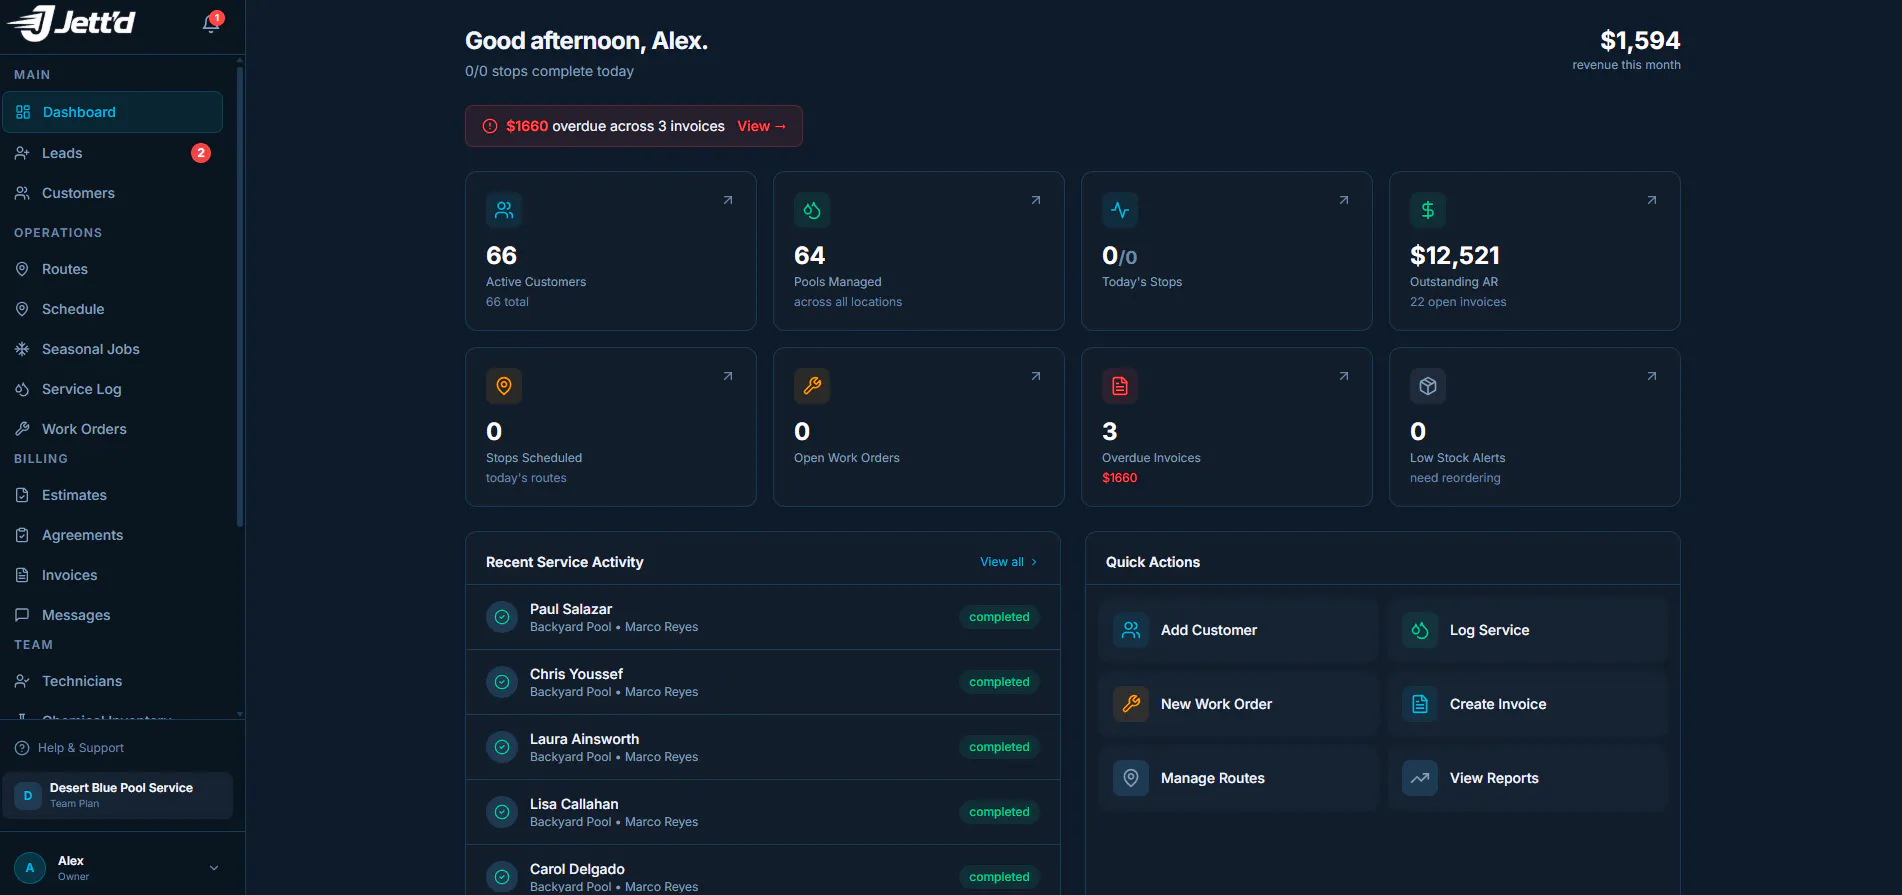Click the Low Stock Alerts box icon
This screenshot has height=895, width=1902.
pos(1428,386)
